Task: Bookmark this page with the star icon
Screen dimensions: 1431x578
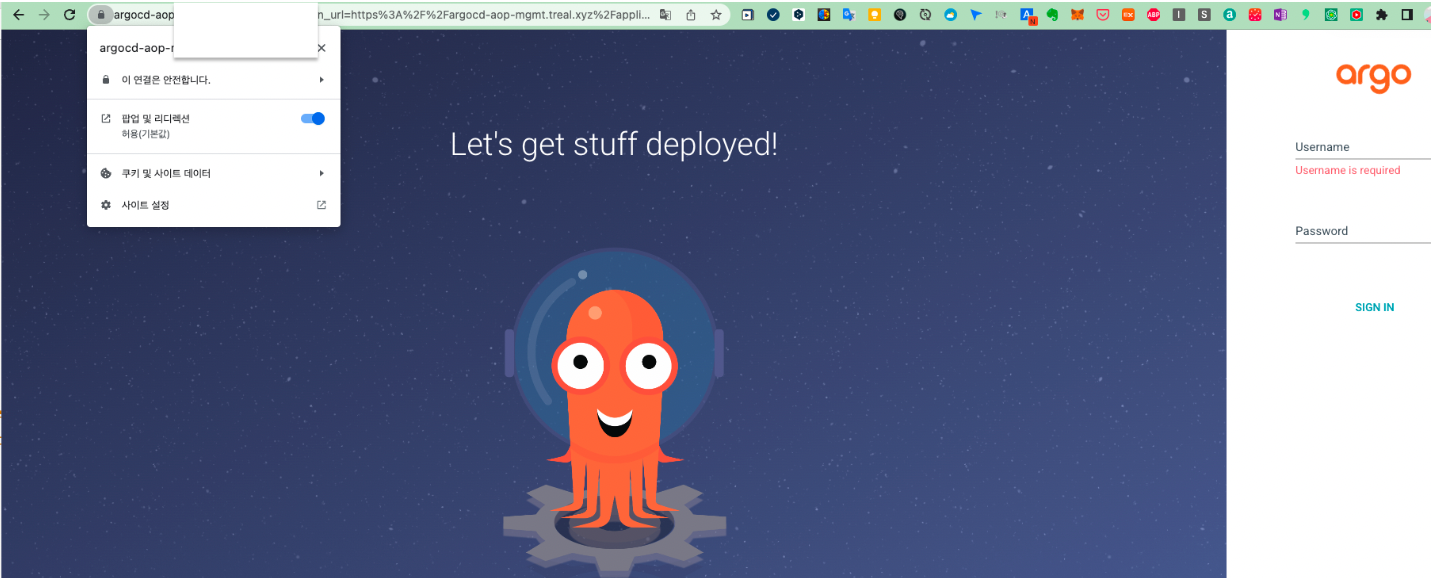Action: [716, 15]
